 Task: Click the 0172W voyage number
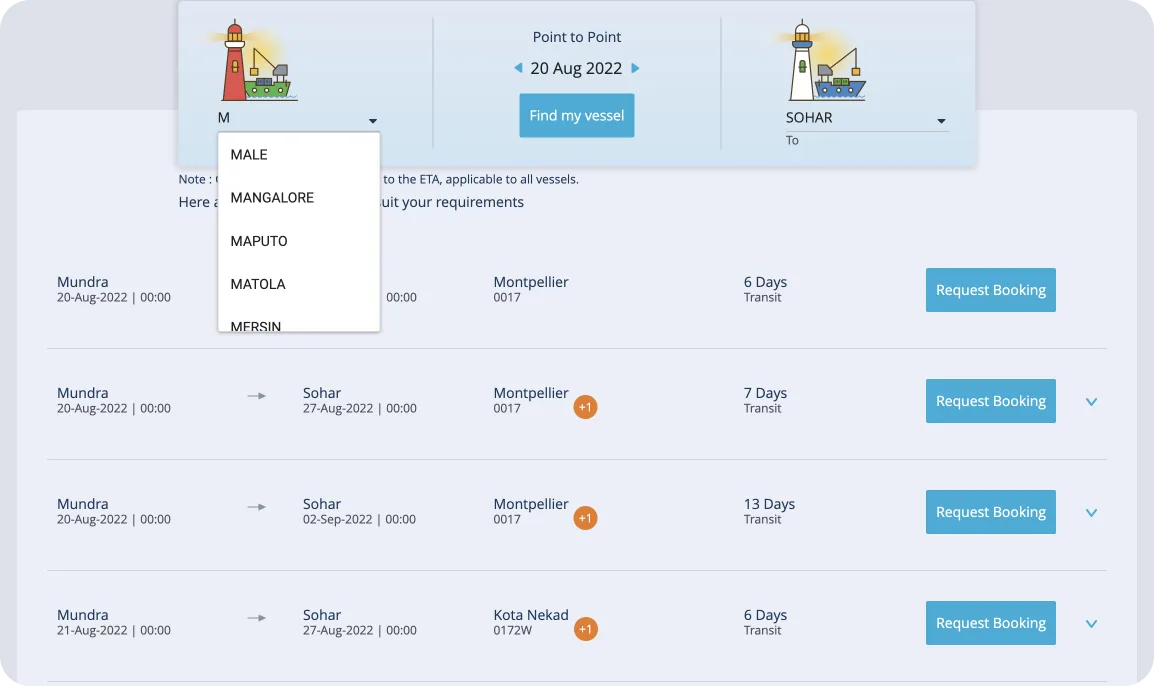point(512,631)
